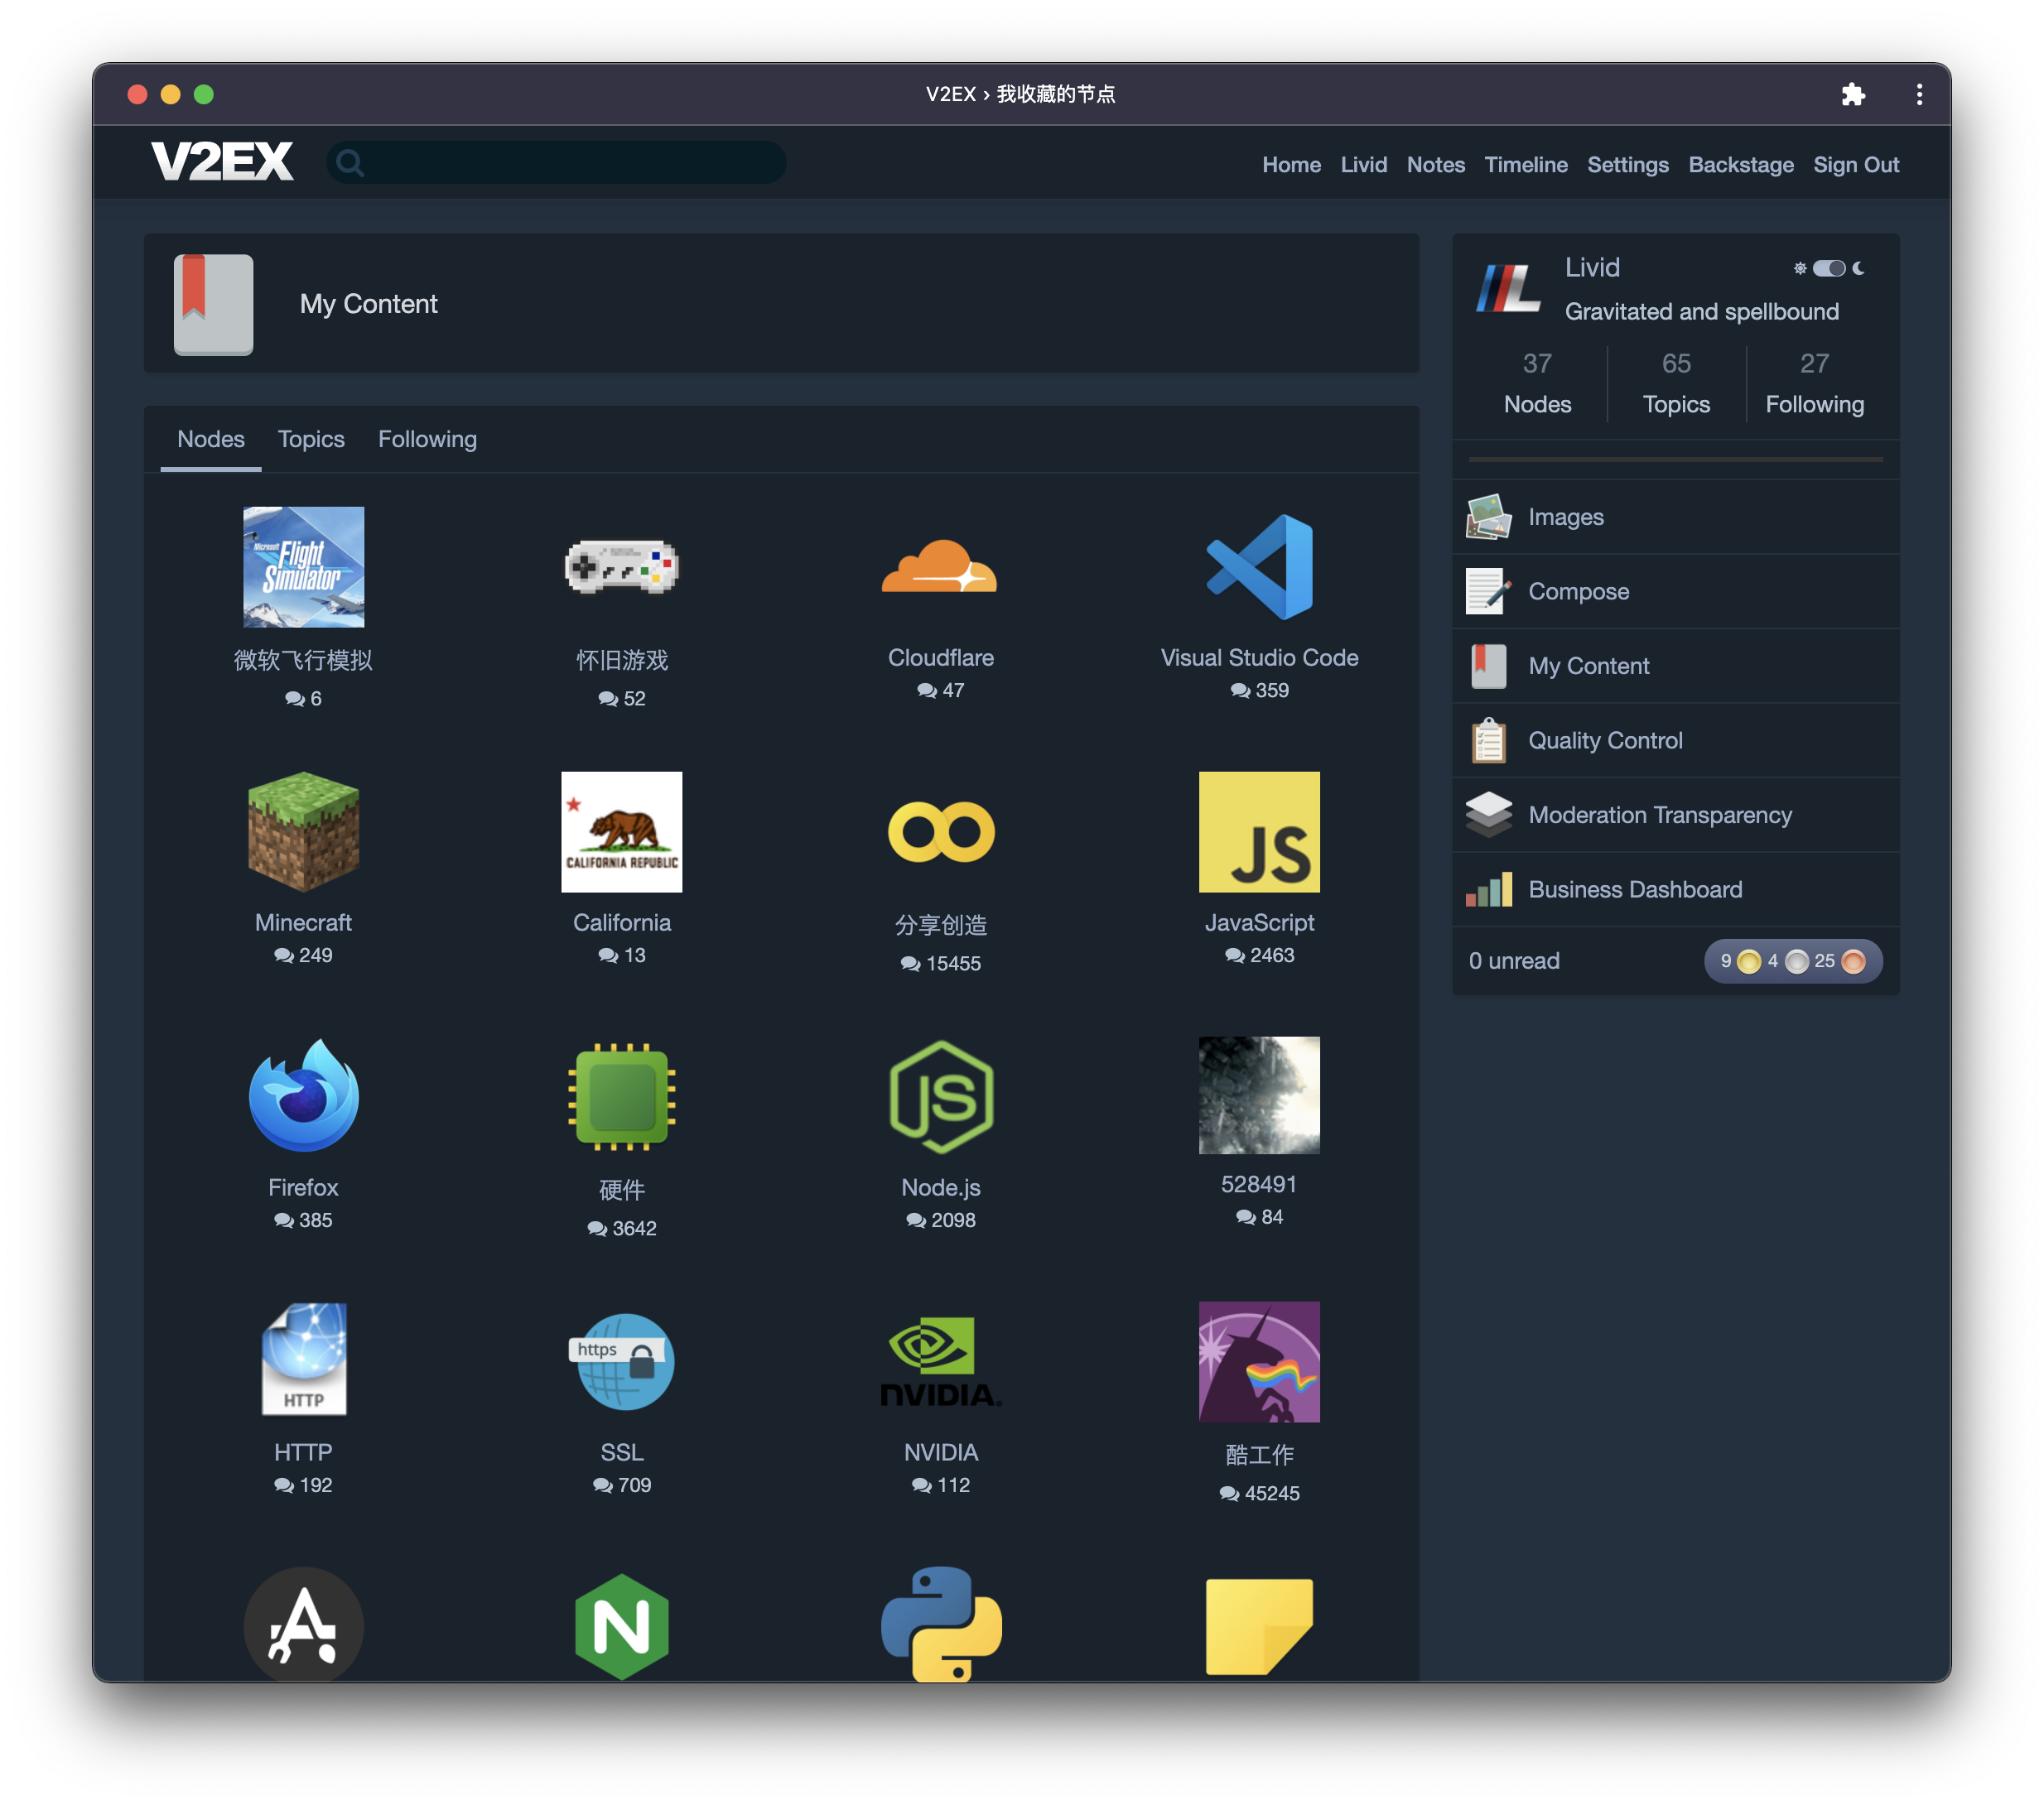Switch to the Nodes tab

(x=211, y=439)
